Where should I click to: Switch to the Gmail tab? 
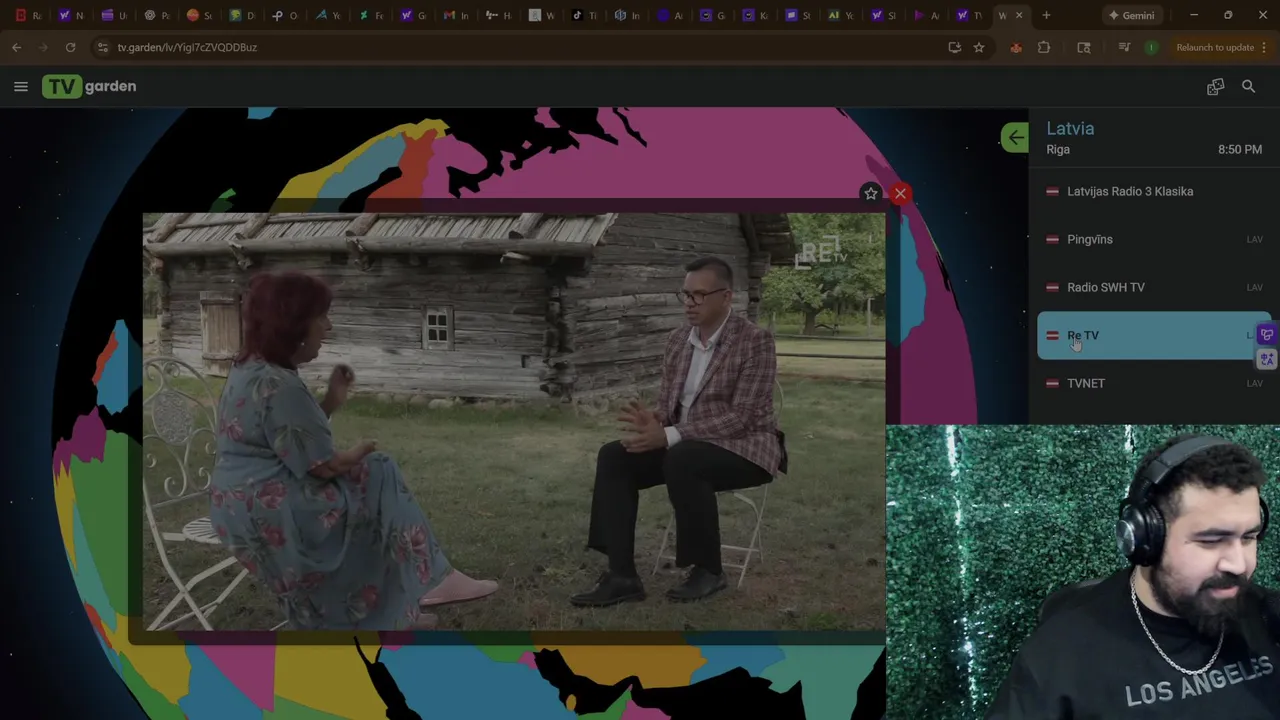tap(455, 15)
